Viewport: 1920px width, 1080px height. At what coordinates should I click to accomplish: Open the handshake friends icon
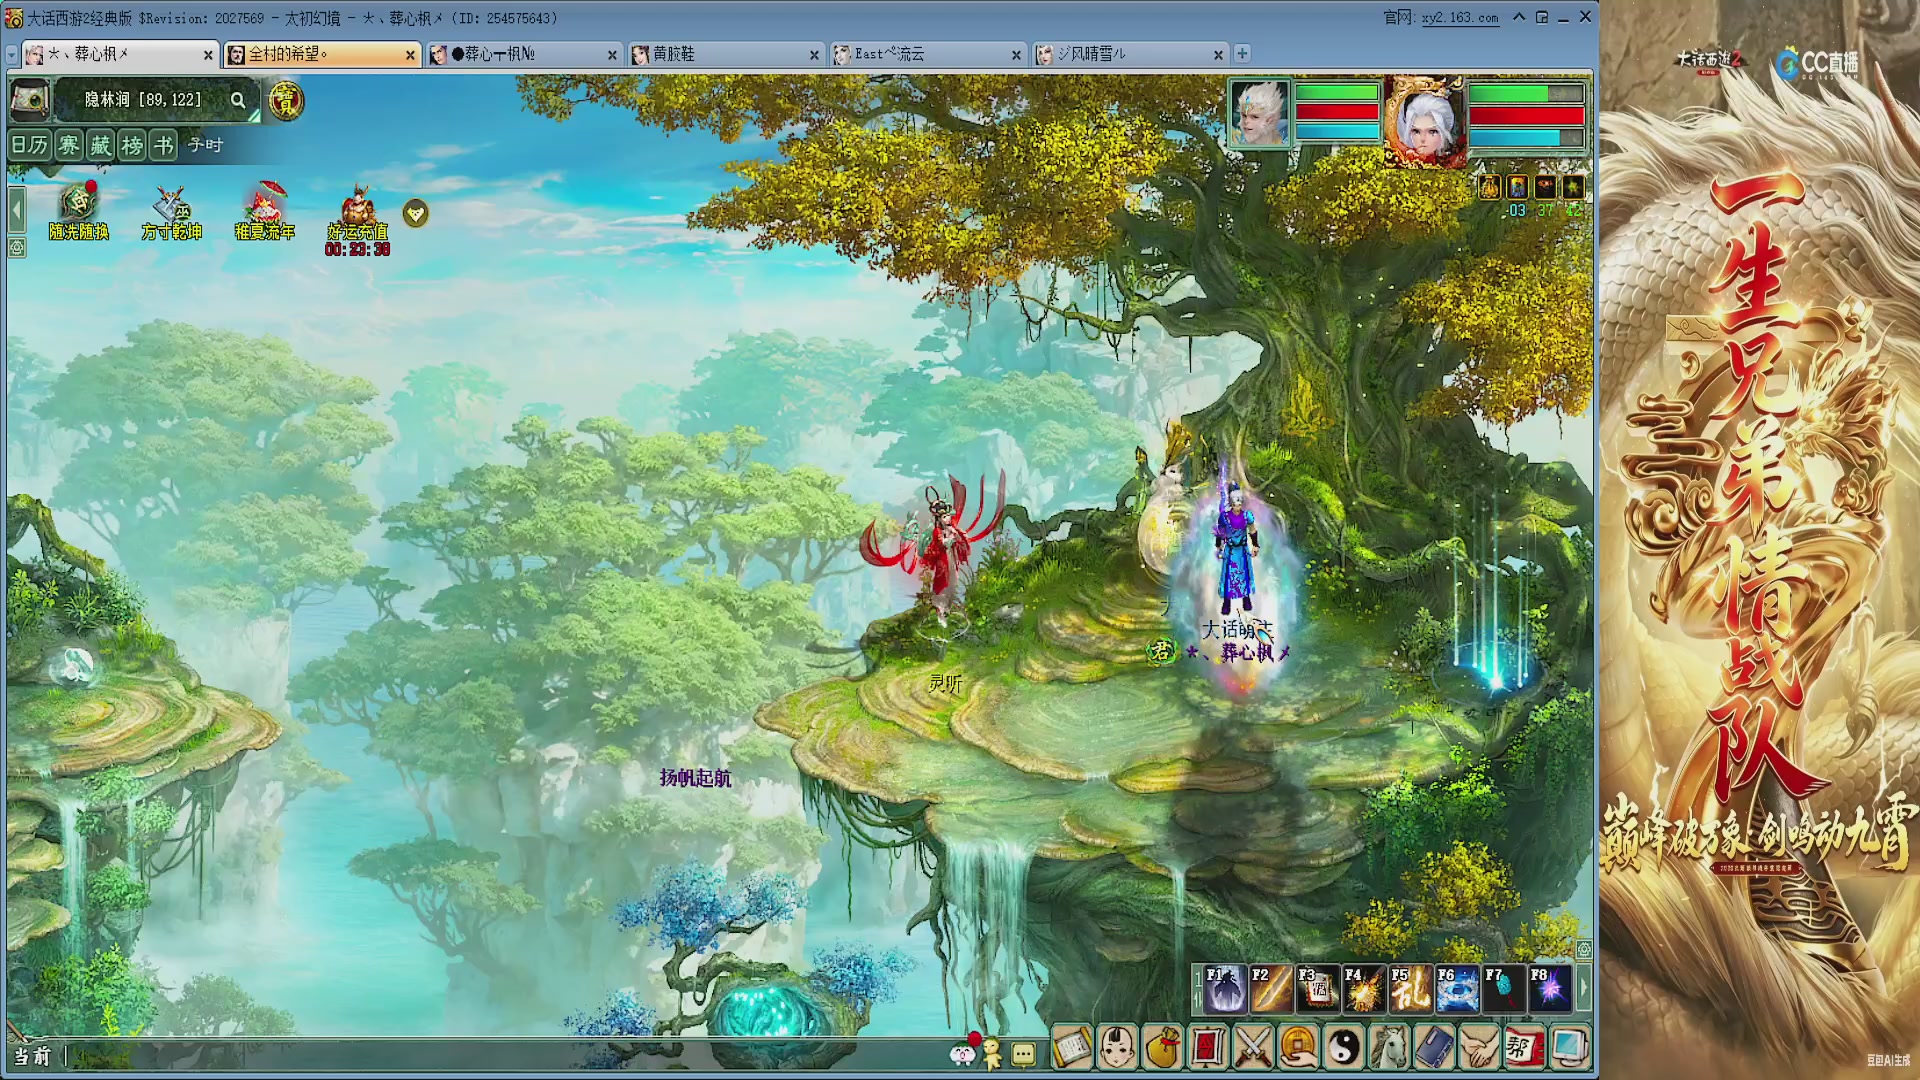click(x=1480, y=1048)
